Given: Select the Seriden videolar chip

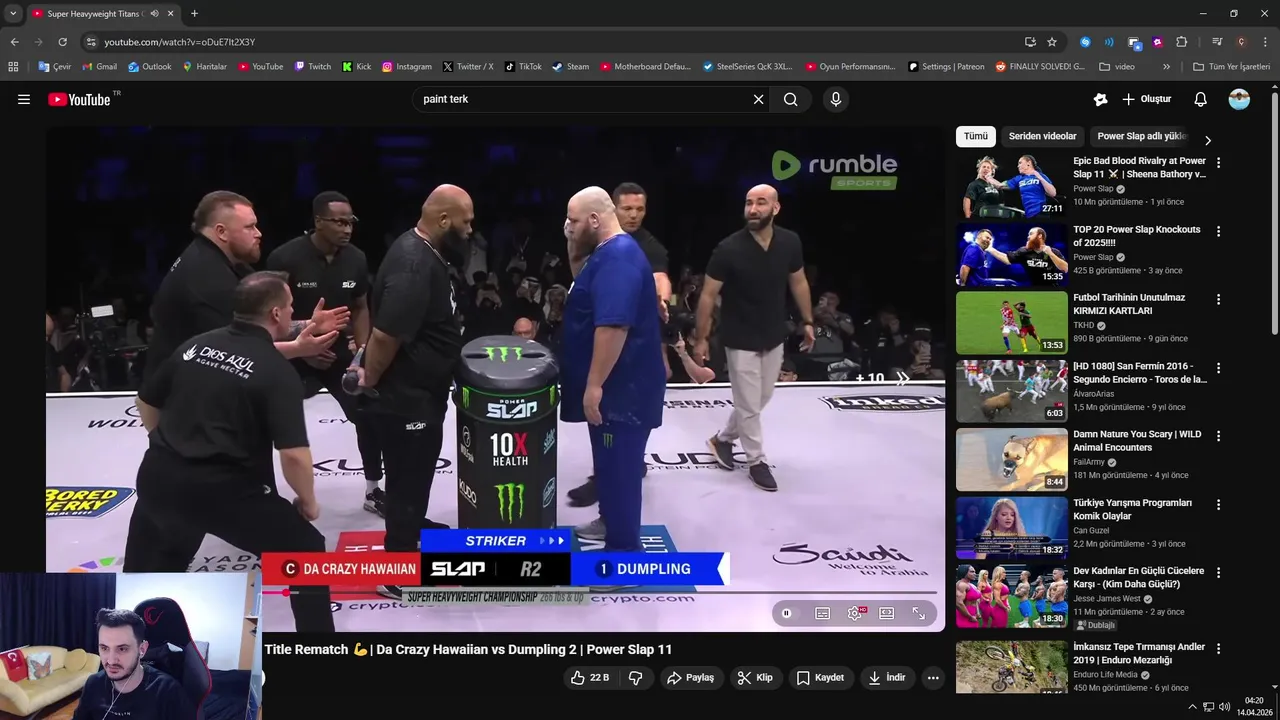Looking at the screenshot, I should [x=1042, y=136].
